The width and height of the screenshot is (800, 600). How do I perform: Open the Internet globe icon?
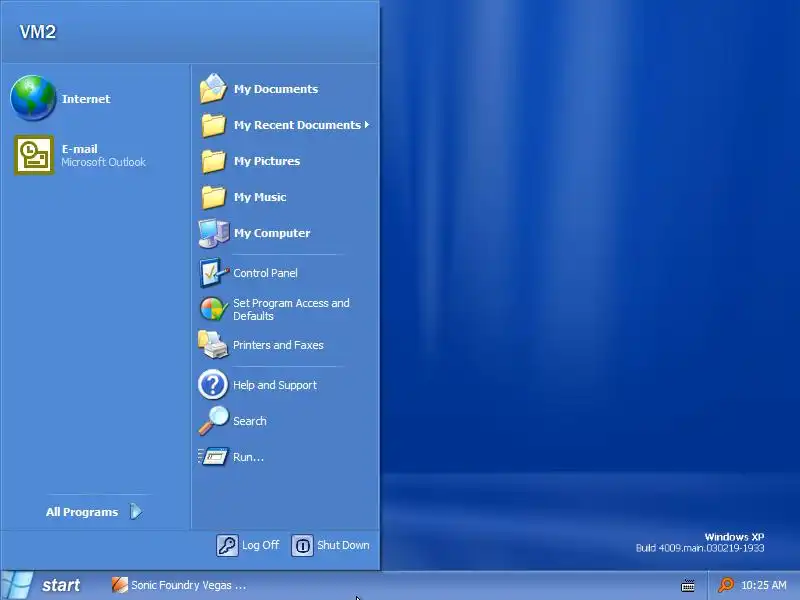33,98
